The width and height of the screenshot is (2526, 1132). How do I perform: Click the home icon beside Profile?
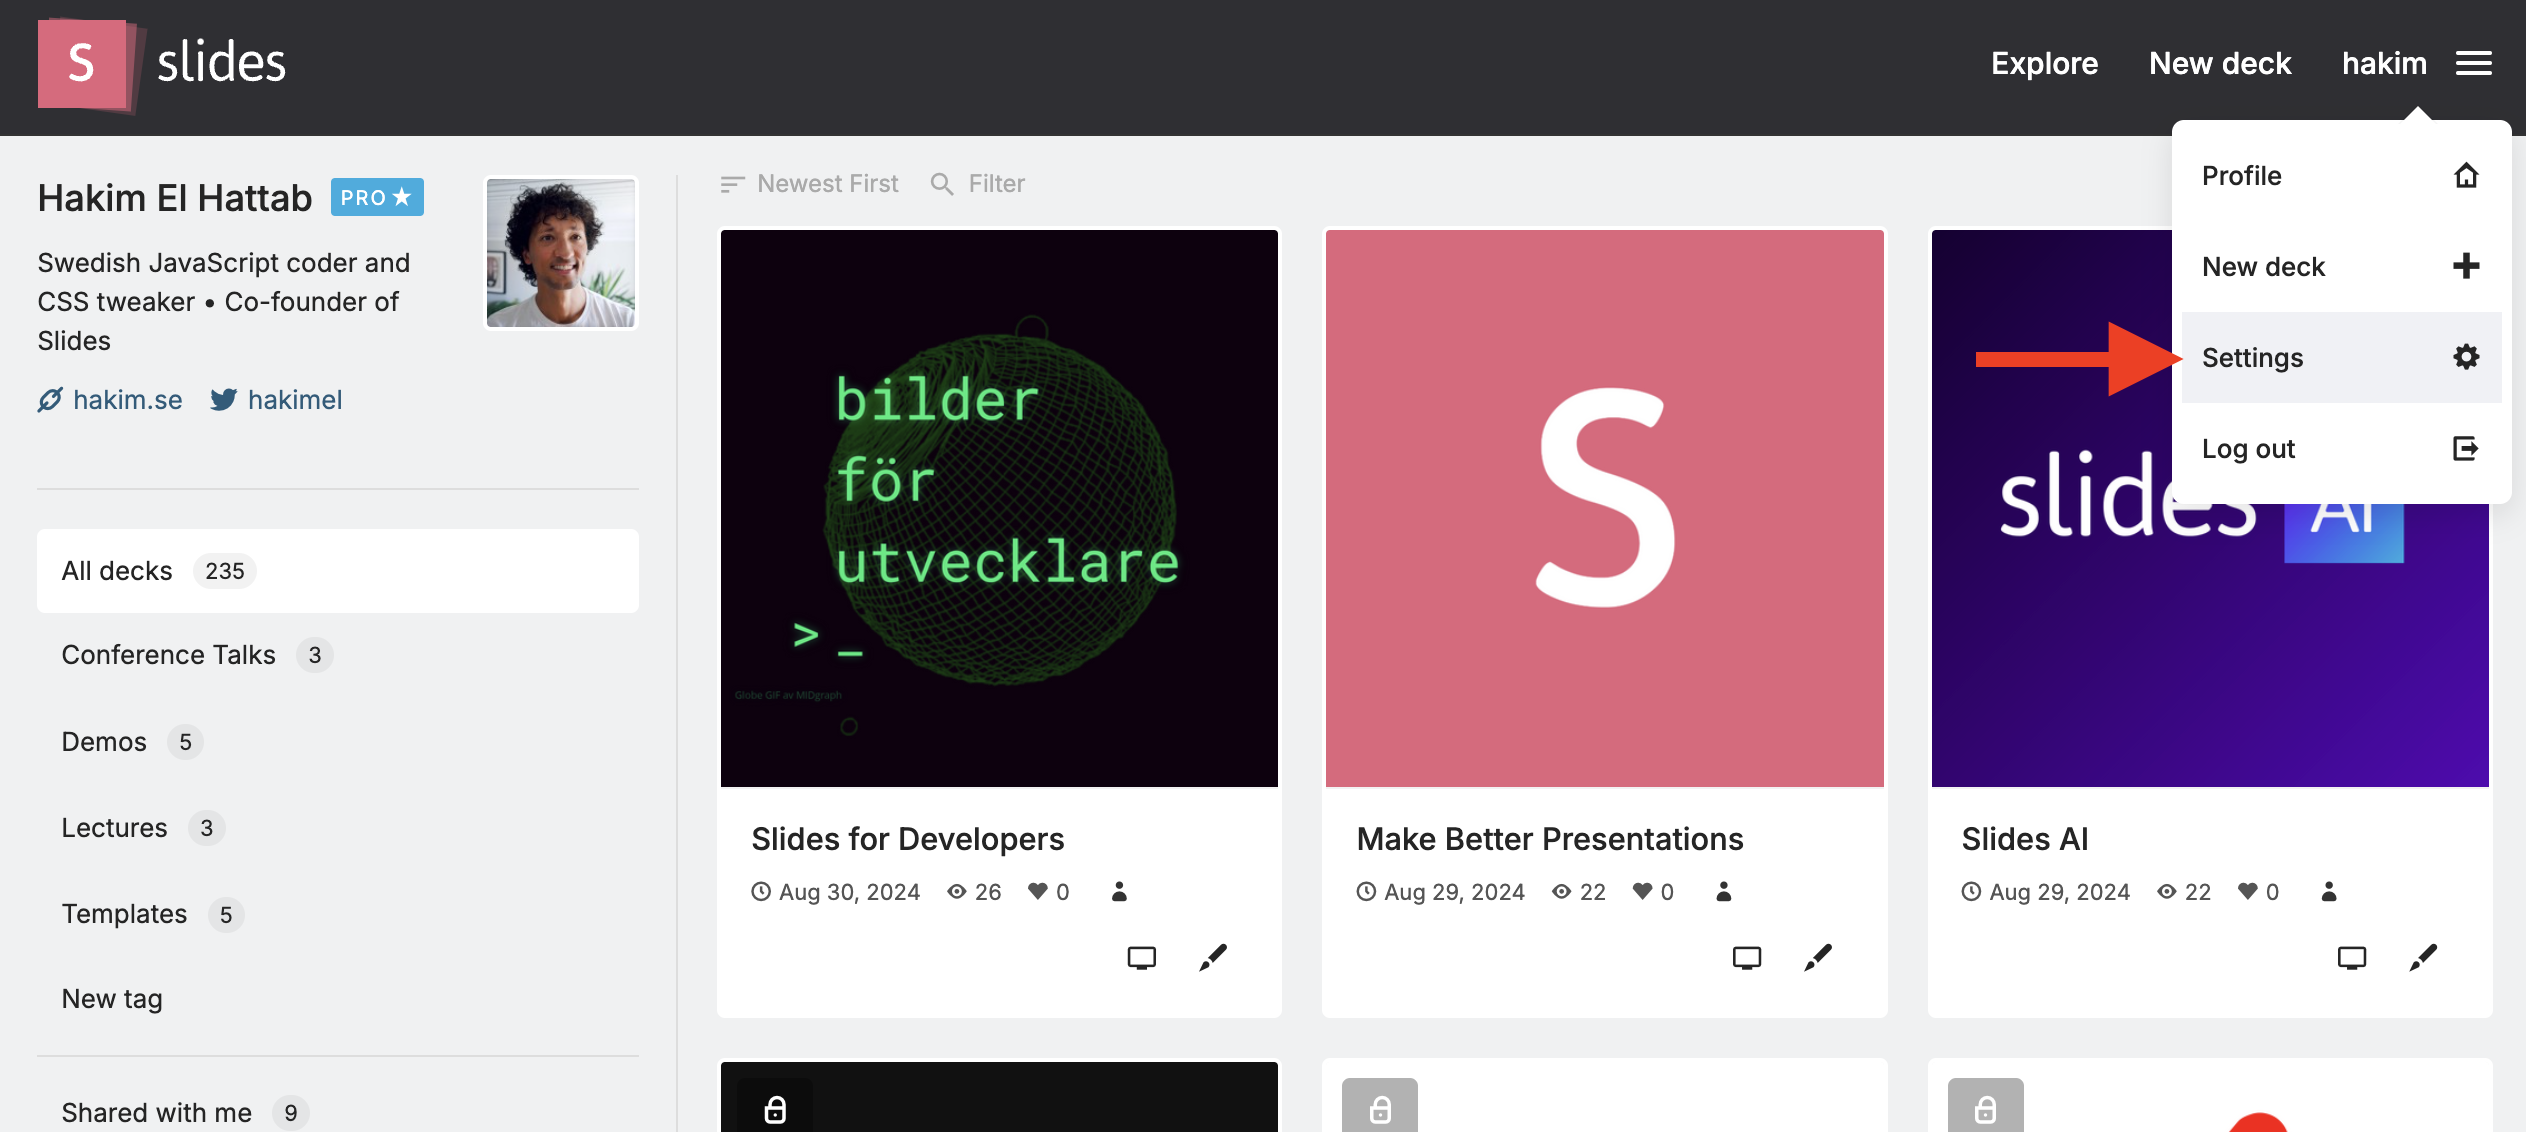pos(2466,176)
